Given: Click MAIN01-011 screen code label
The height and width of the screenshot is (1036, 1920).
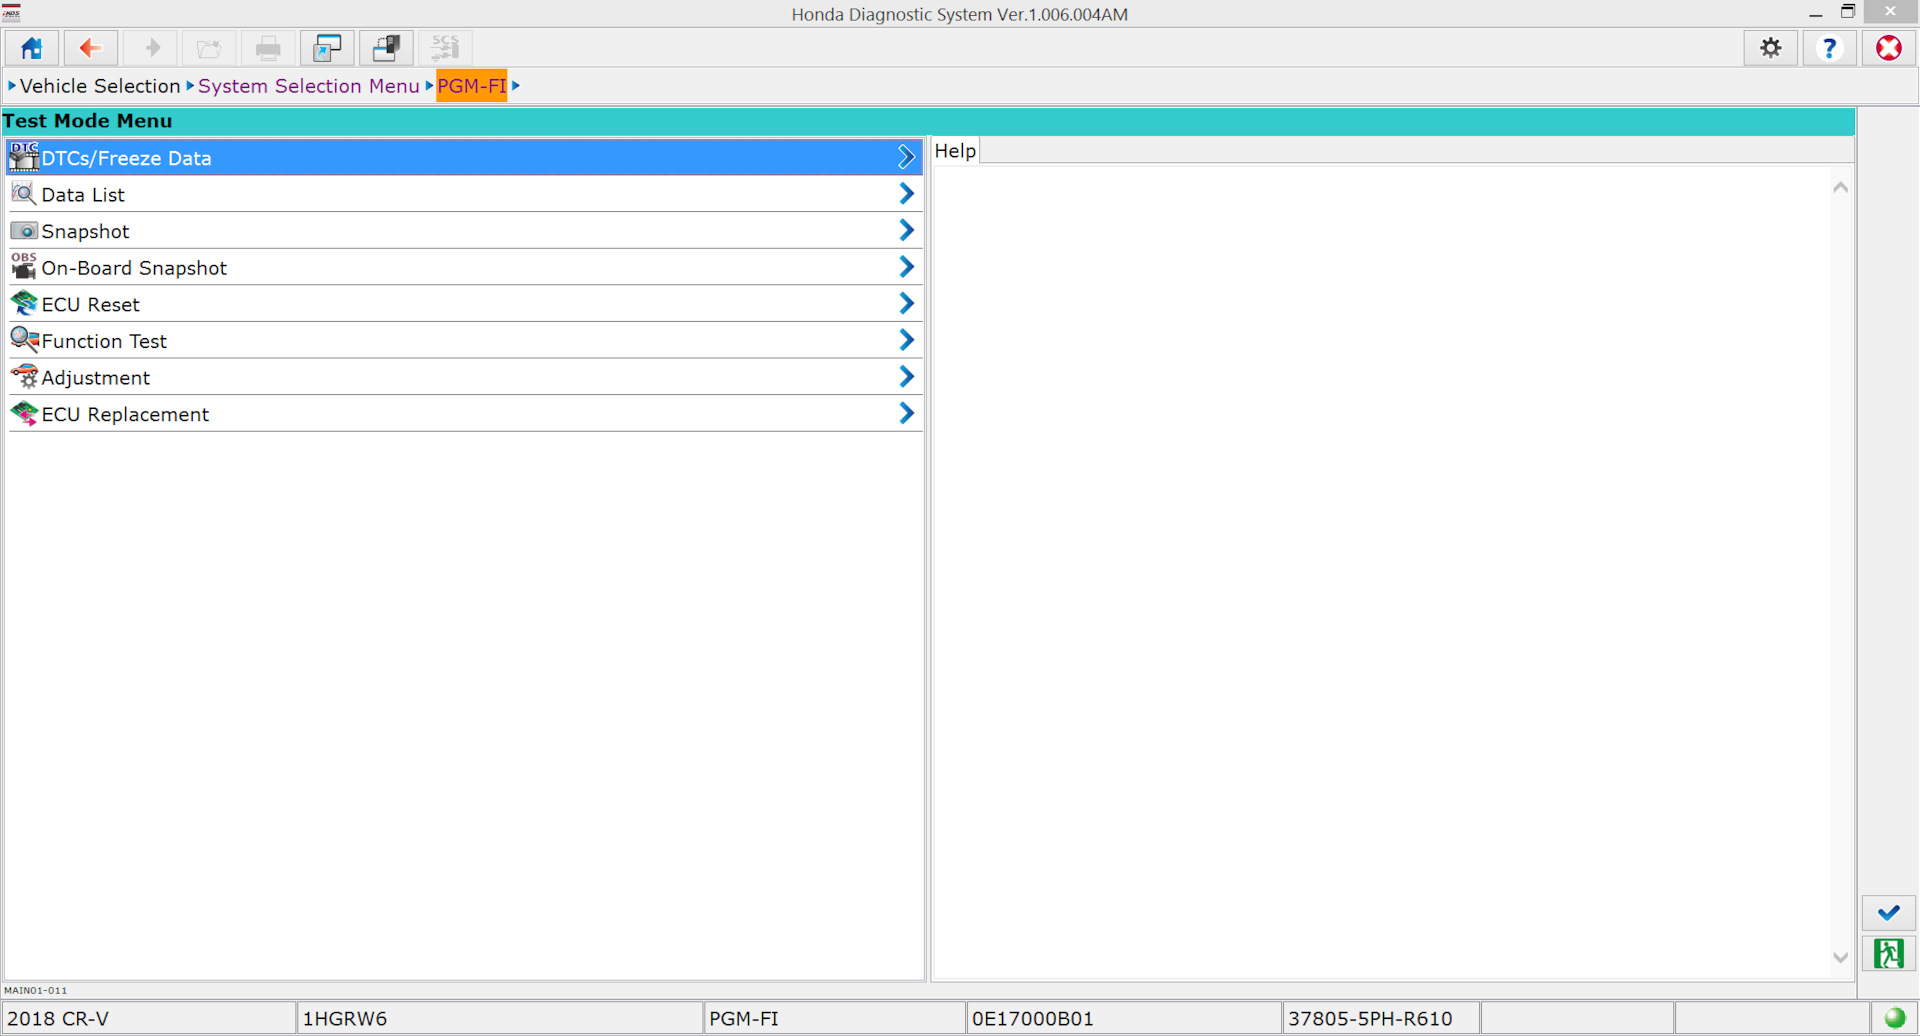Looking at the screenshot, I should [x=36, y=990].
